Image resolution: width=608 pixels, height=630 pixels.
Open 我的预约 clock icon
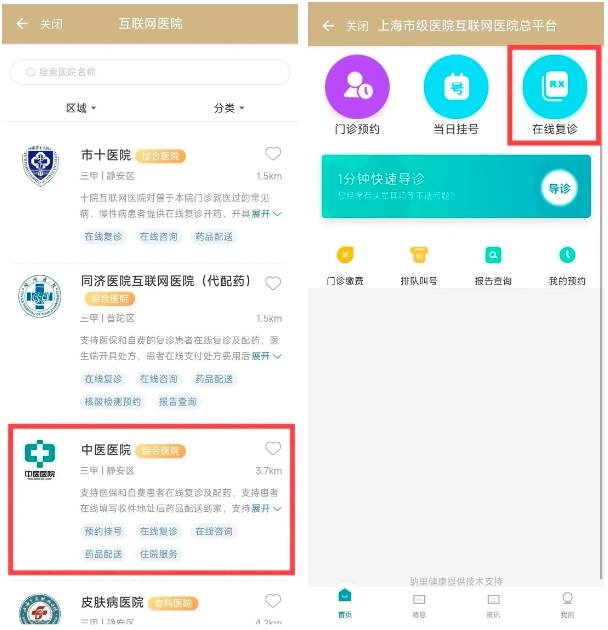[567, 255]
